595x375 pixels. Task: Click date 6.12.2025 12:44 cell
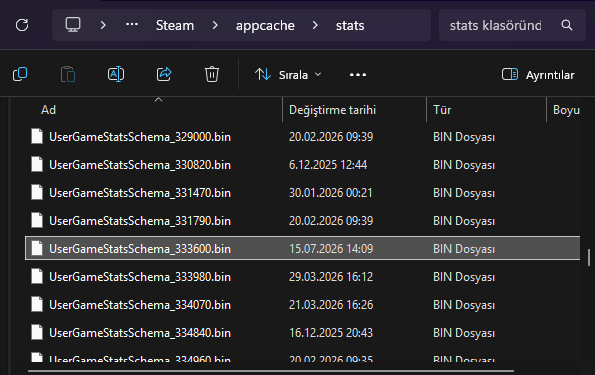(328, 165)
